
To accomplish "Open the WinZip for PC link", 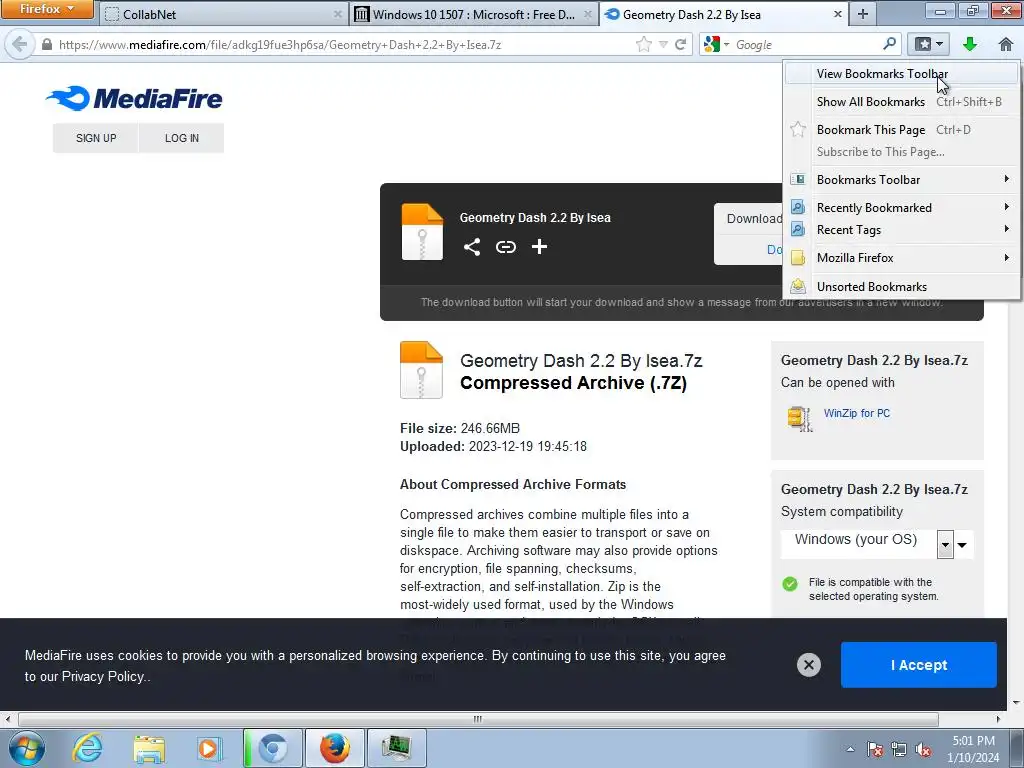I will click(x=856, y=413).
